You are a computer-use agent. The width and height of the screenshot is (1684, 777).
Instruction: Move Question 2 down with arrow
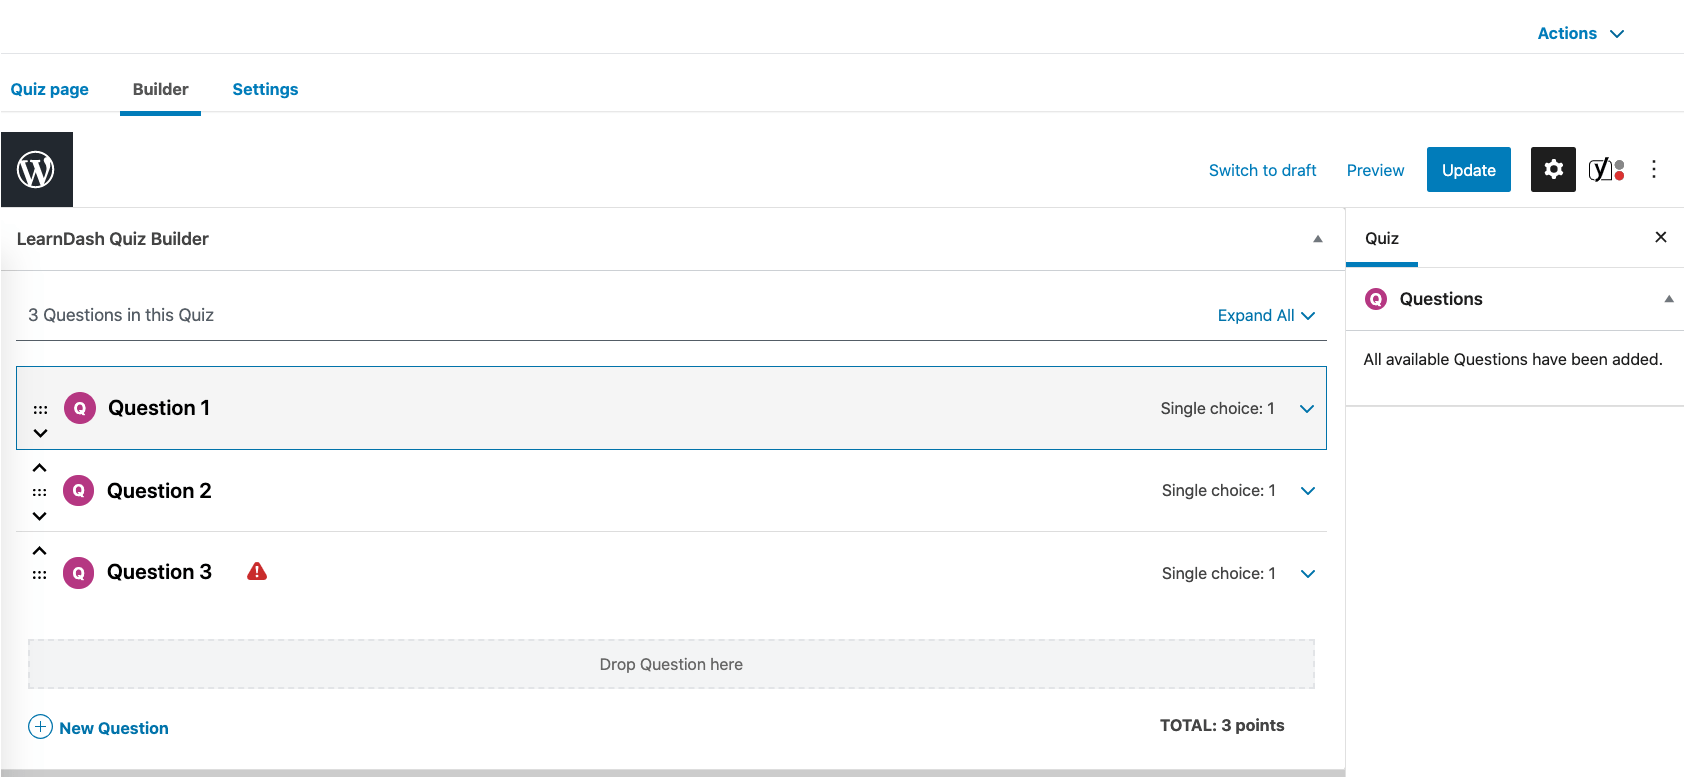[40, 516]
